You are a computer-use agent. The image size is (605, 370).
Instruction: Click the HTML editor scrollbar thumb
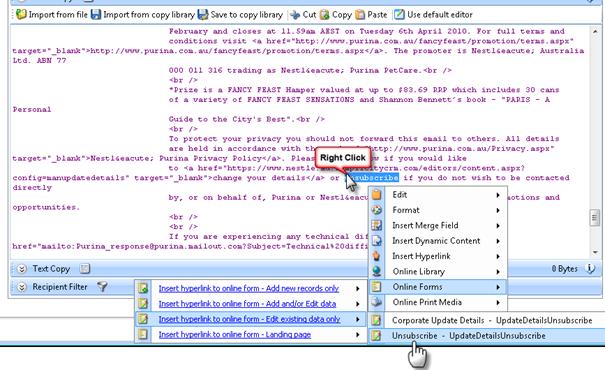click(595, 218)
